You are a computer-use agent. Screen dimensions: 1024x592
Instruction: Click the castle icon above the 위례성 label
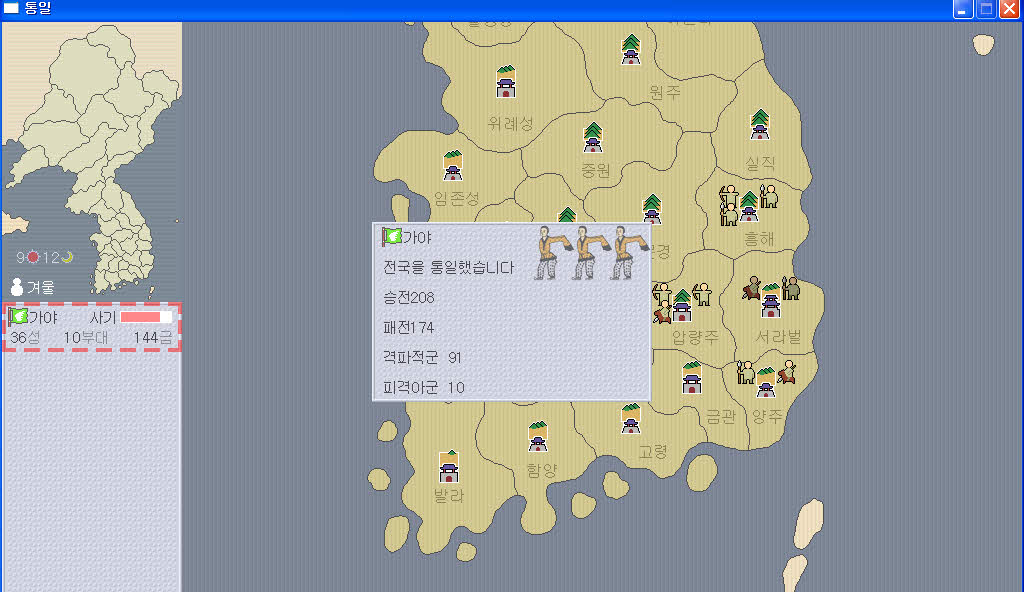point(506,82)
